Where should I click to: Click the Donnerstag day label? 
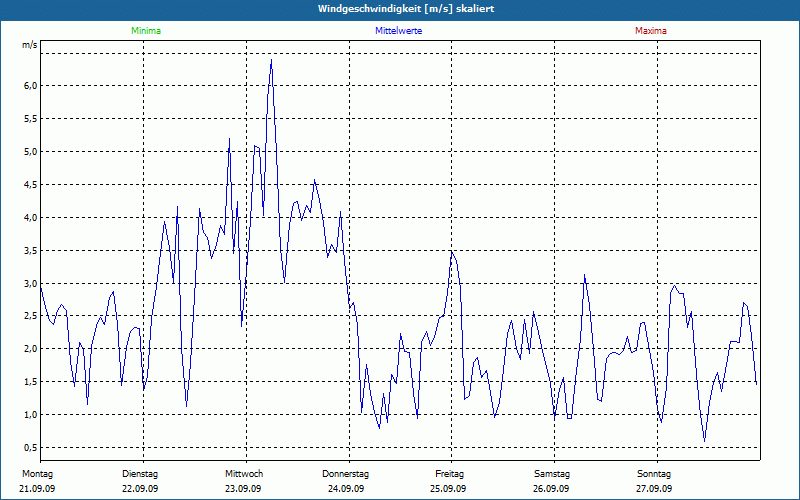coord(345,474)
